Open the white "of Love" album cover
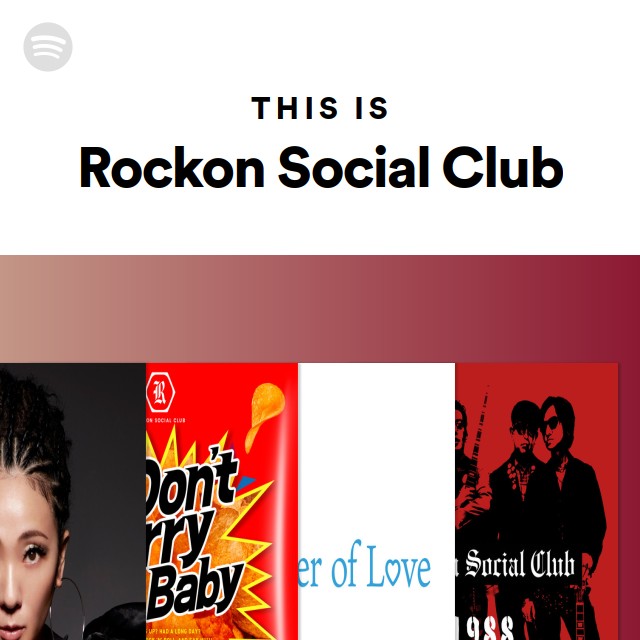Screen dimensions: 640x640 coord(377,501)
